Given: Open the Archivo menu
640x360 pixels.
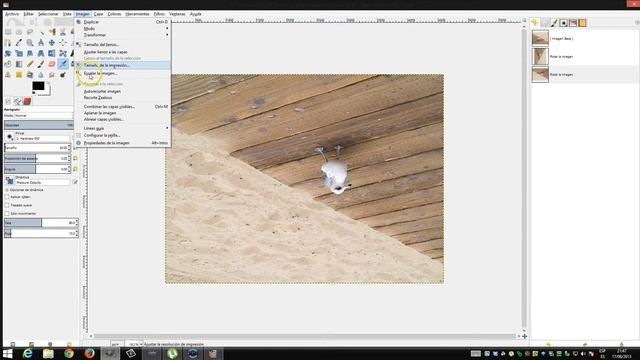Looking at the screenshot, I should click(x=12, y=14).
